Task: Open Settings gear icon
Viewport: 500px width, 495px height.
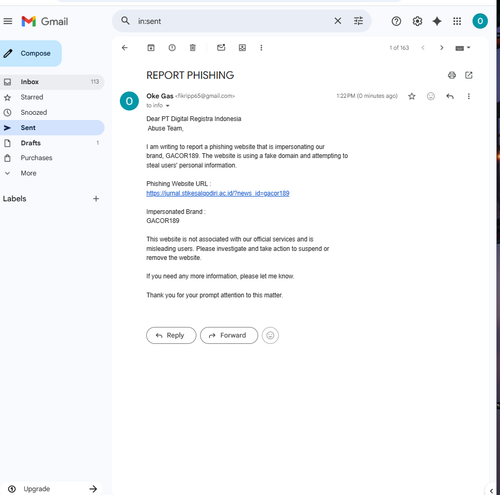Action: click(x=417, y=21)
